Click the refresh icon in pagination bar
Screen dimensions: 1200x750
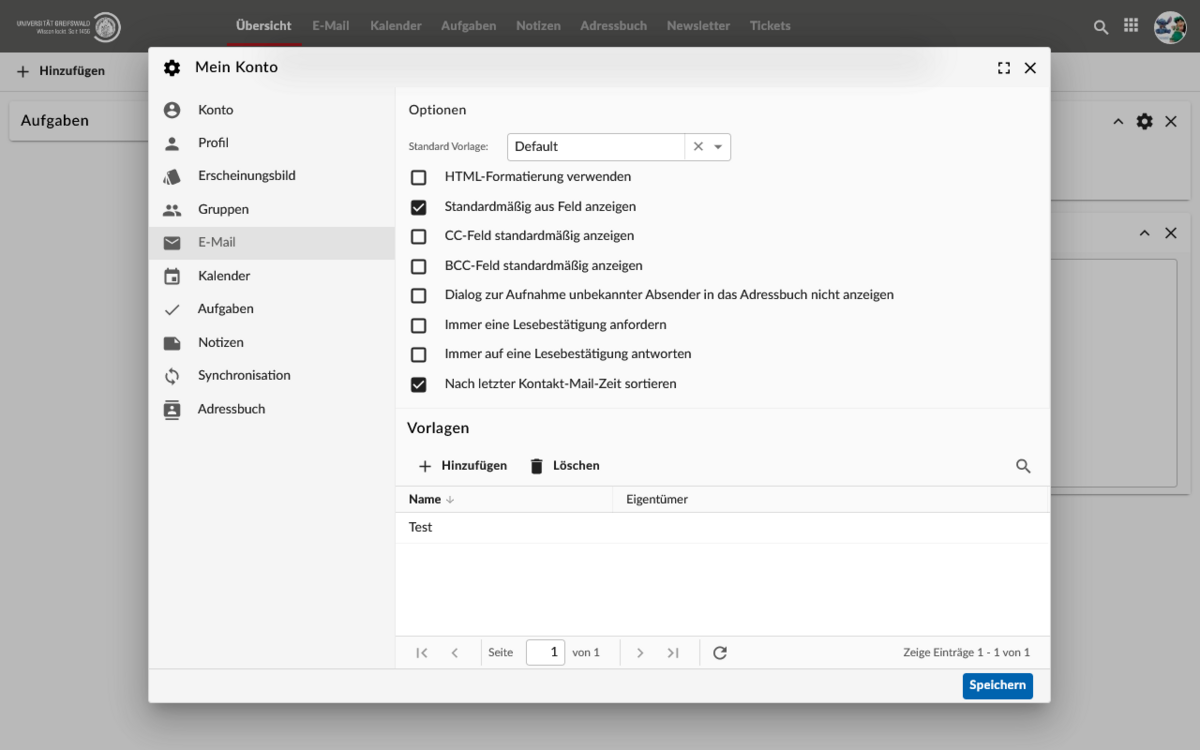click(x=719, y=653)
